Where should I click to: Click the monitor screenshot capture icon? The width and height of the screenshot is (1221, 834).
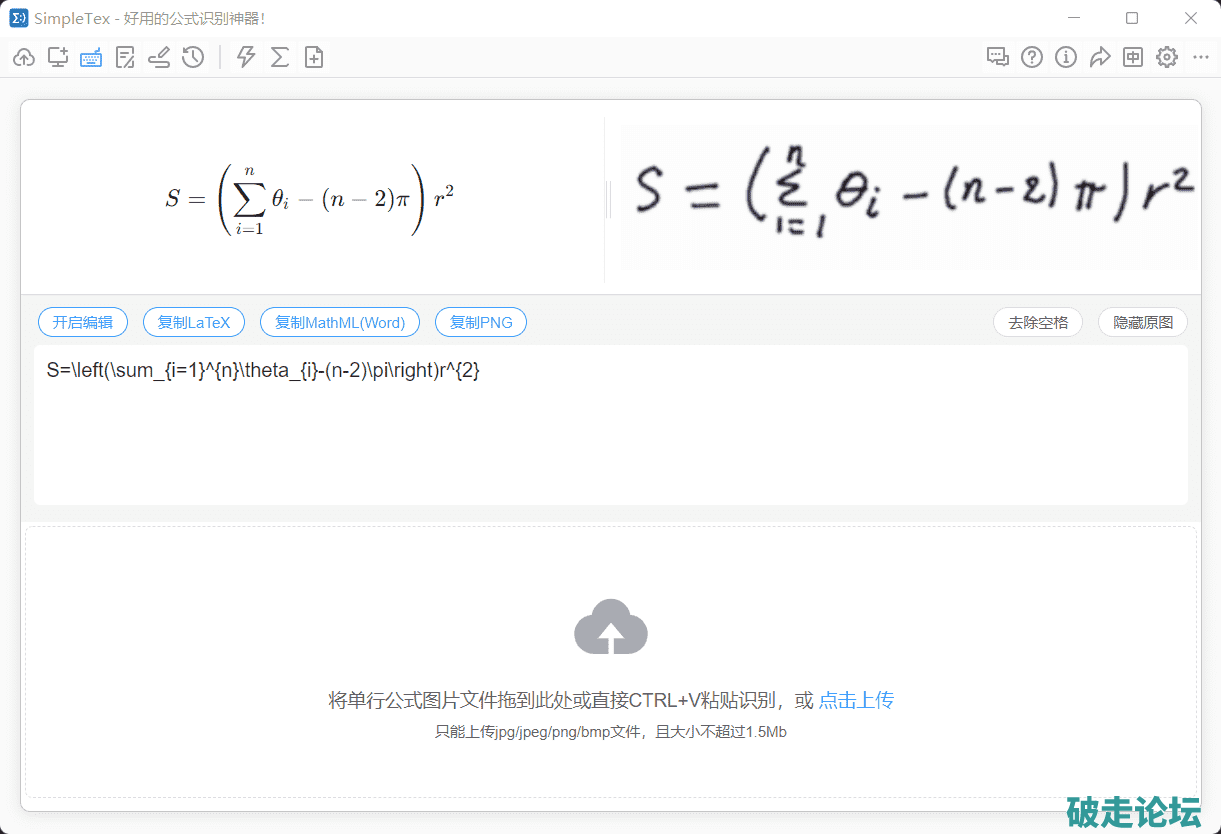coord(58,58)
